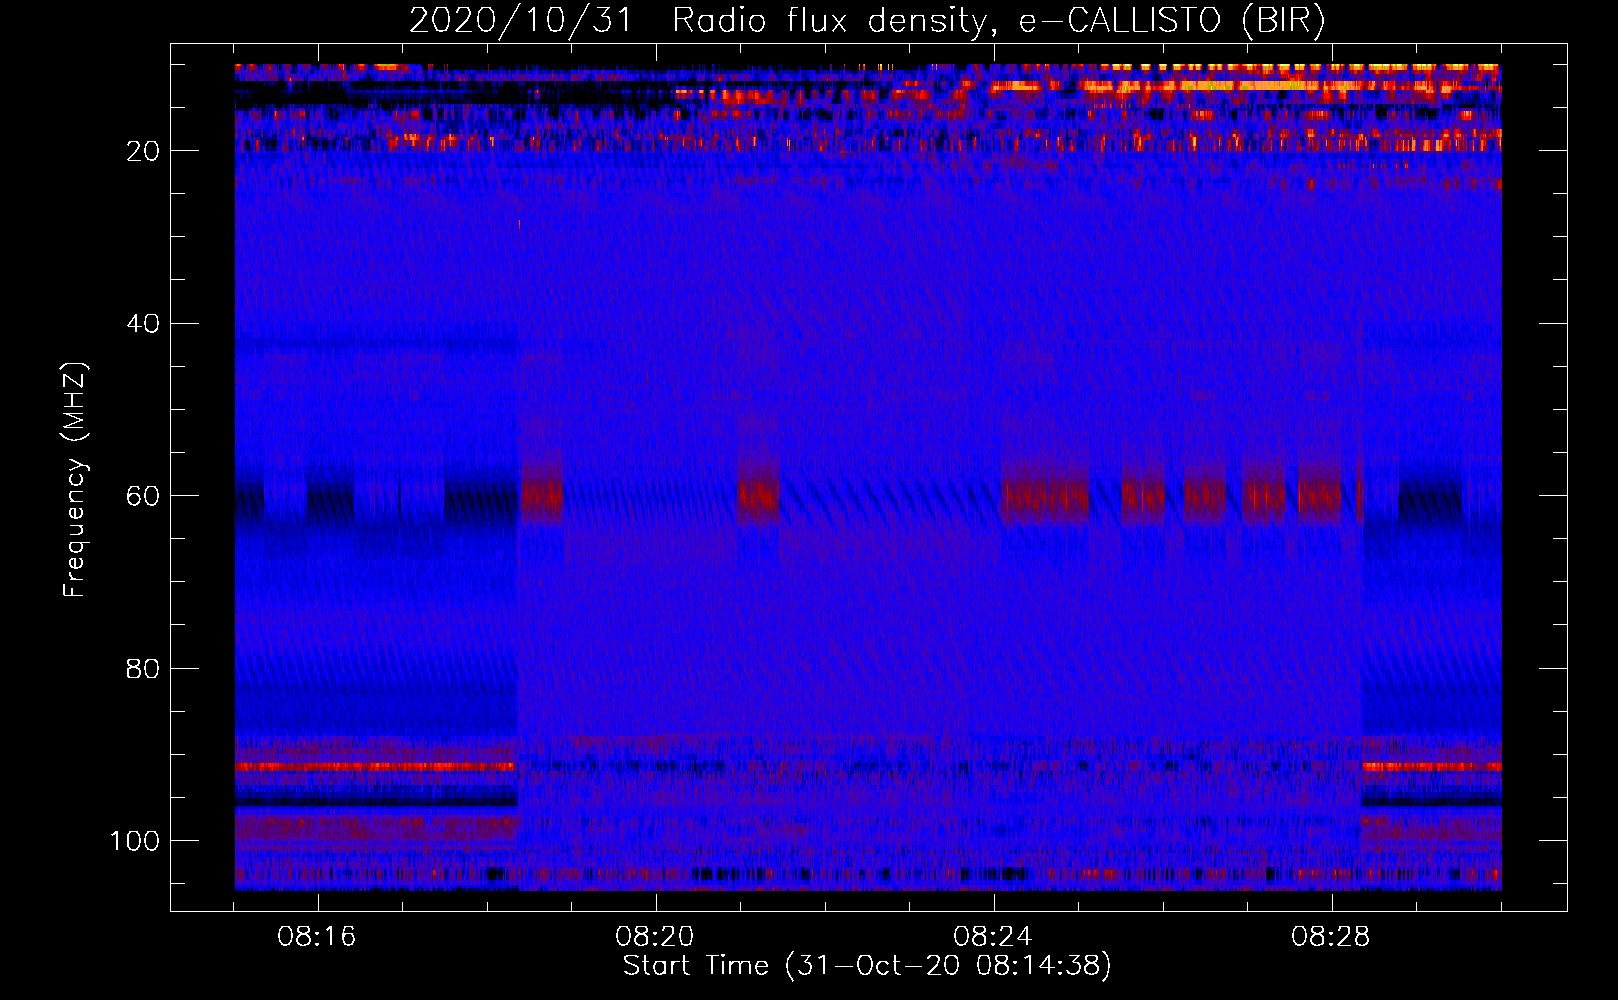Click the '20' frequency tick label

click(143, 151)
